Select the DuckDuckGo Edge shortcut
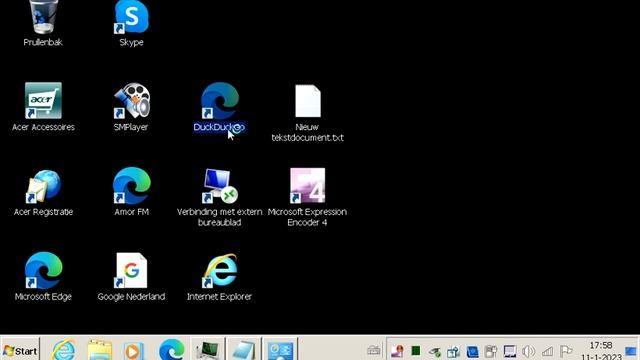Viewport: 640px width, 360px height. point(220,107)
